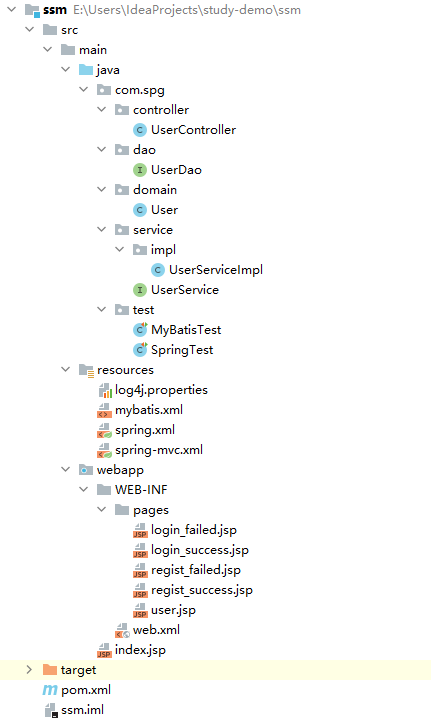The image size is (431, 721).
Task: Click the mybatis.xml file icon
Action: coord(104,410)
